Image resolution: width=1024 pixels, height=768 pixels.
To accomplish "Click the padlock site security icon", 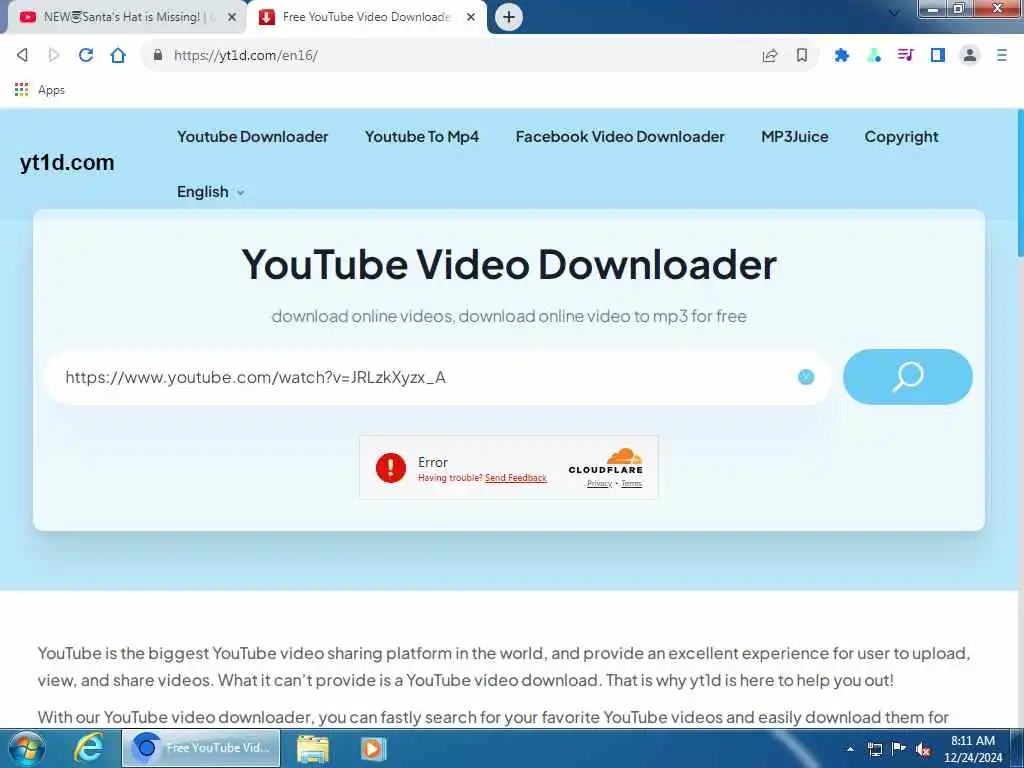I will [x=157, y=55].
